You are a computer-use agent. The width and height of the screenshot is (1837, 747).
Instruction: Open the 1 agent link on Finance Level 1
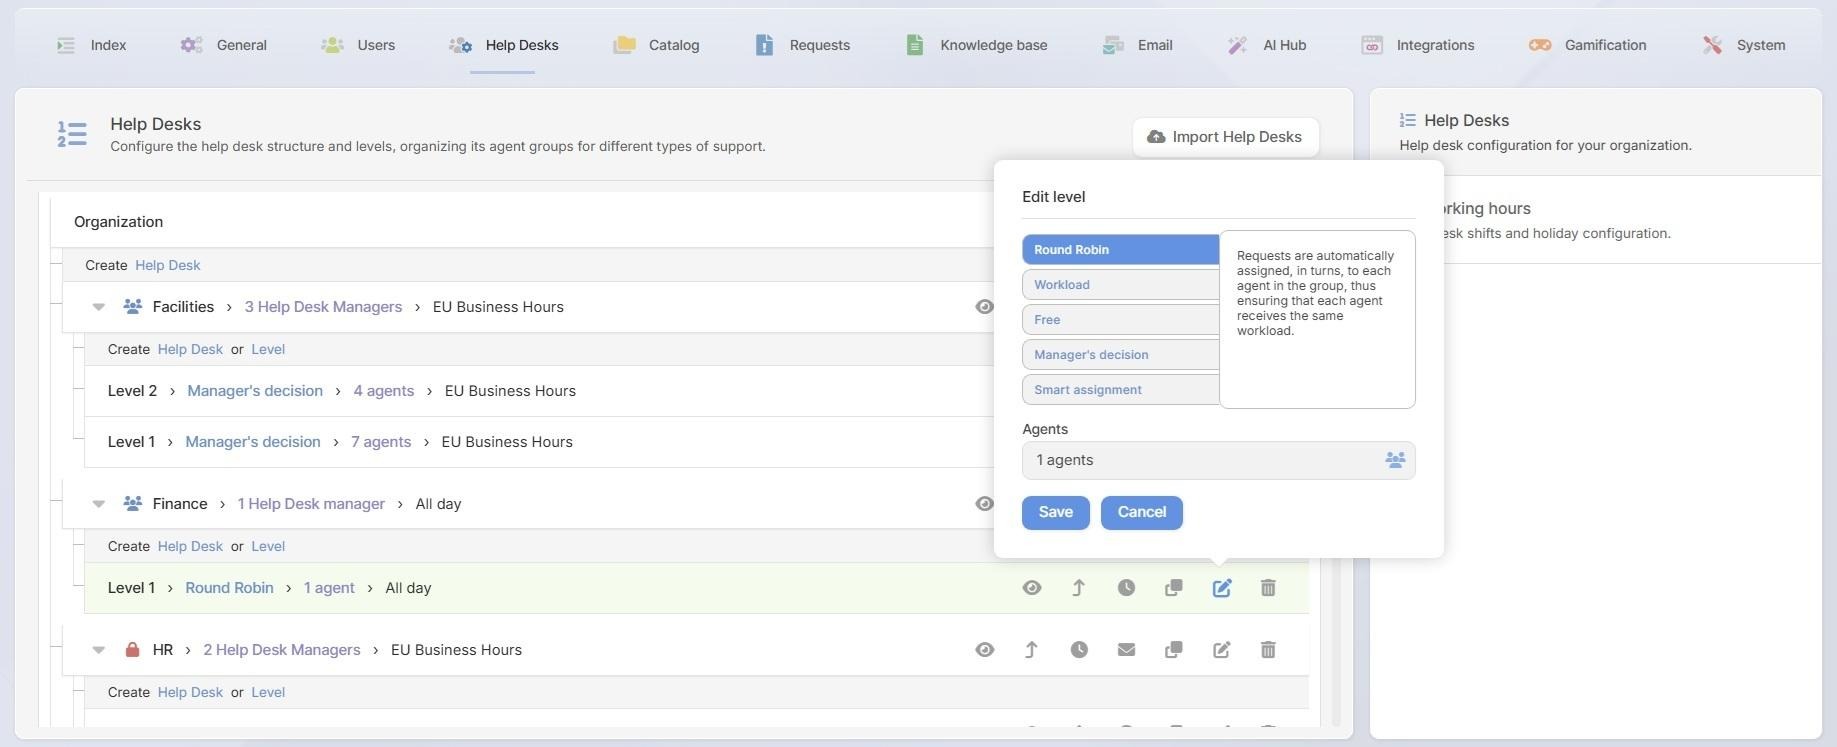pos(329,588)
